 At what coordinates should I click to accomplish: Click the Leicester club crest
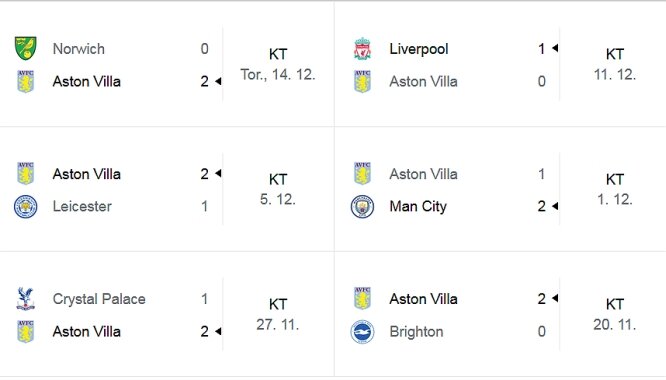pyautogui.click(x=25, y=207)
